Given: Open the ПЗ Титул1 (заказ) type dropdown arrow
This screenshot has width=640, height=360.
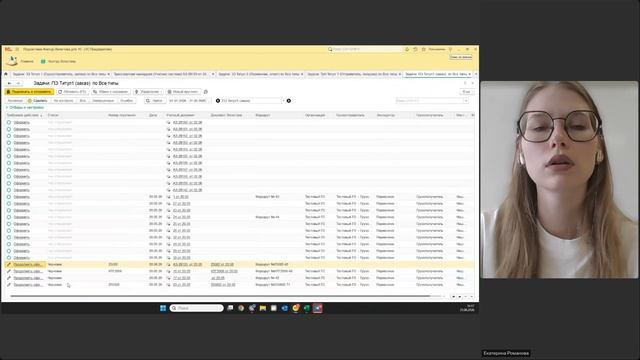Looking at the screenshot, I should coord(283,100).
